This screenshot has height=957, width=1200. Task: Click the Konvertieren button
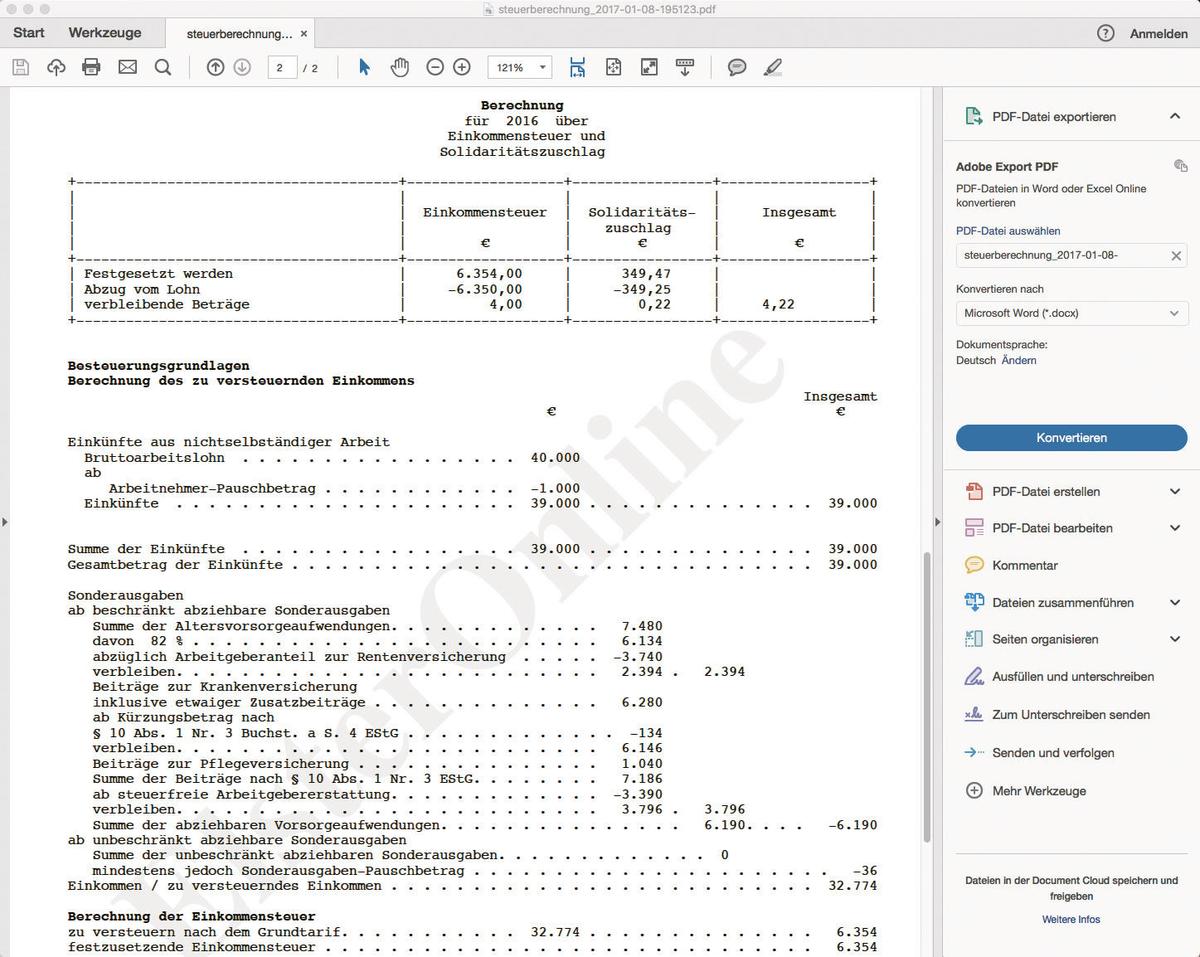1072,438
